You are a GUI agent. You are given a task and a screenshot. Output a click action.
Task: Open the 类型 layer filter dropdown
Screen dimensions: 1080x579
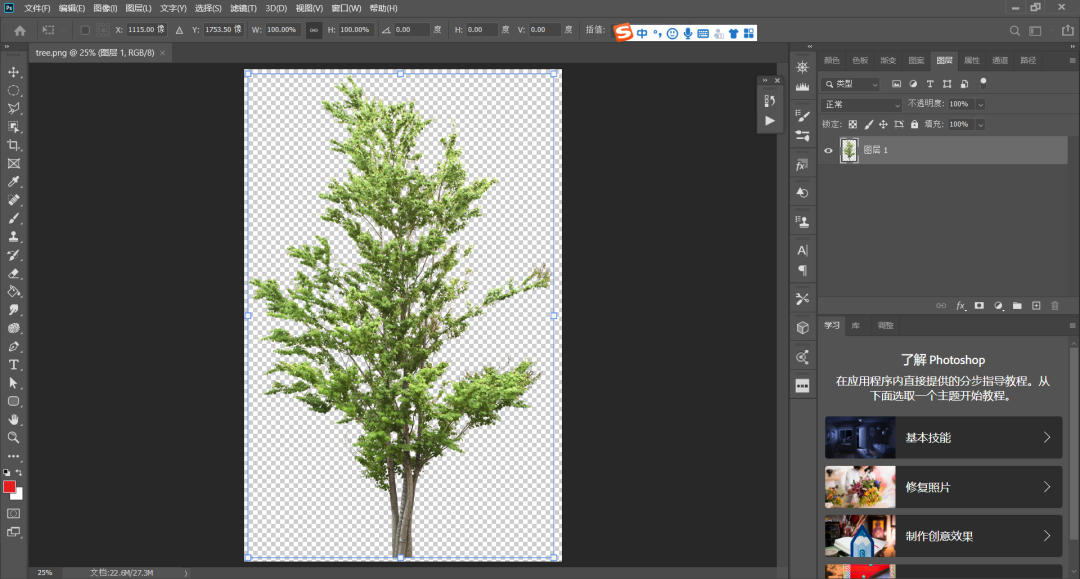[x=851, y=85]
